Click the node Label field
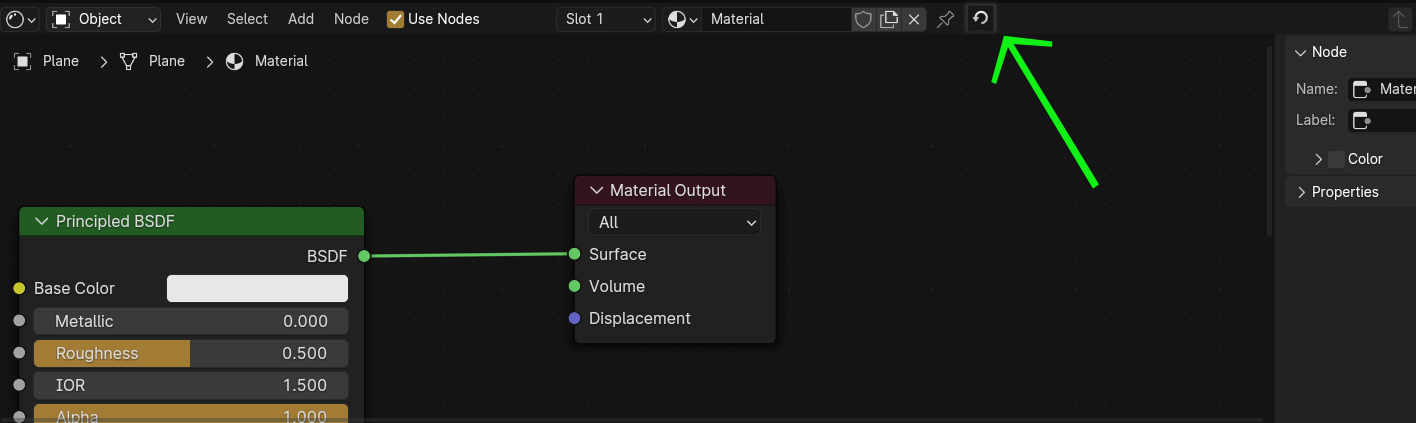 click(x=1382, y=120)
